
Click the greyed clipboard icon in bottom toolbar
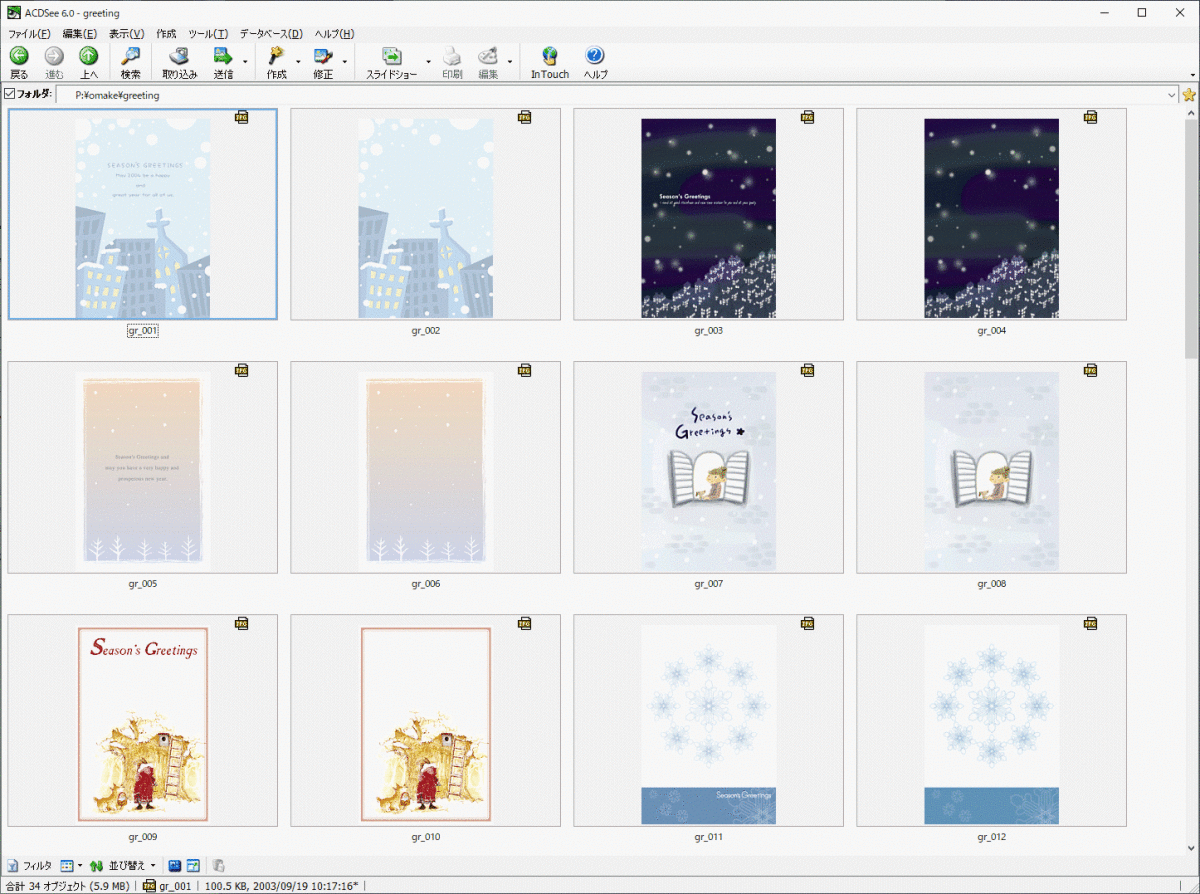tap(219, 865)
